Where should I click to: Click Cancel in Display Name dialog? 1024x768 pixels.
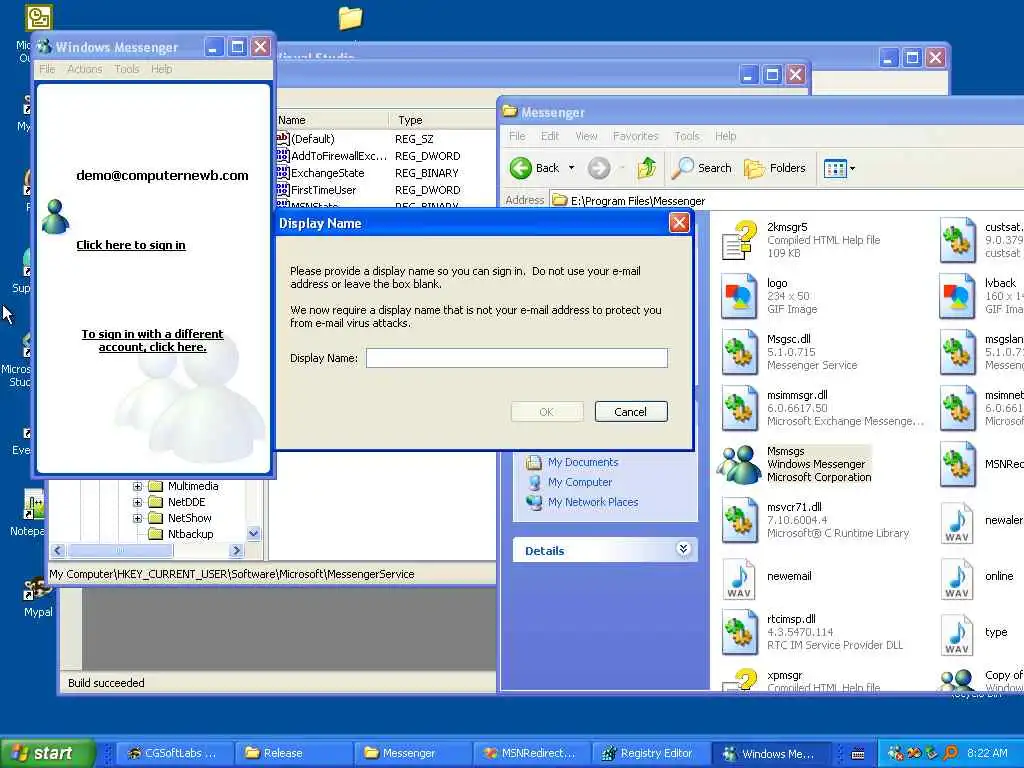(631, 412)
